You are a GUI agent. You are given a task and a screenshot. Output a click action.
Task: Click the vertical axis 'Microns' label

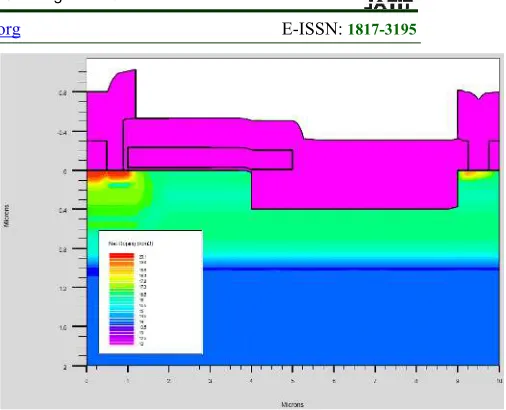point(7,216)
